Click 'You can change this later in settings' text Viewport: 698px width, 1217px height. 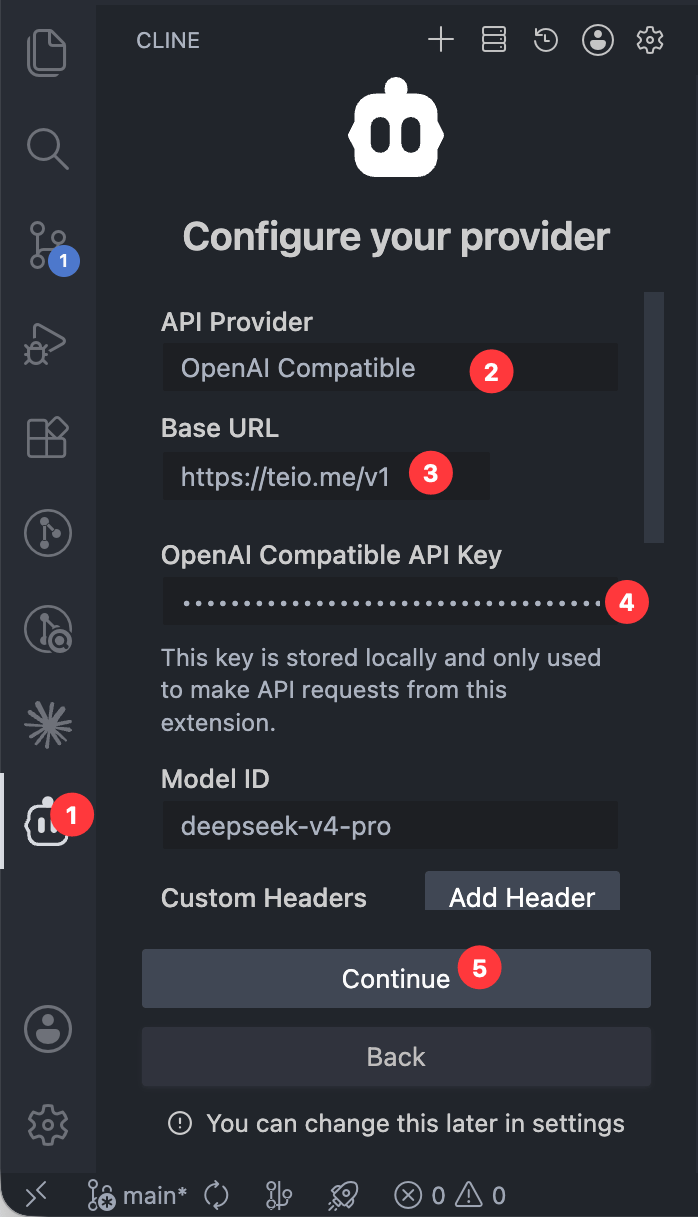click(415, 1123)
